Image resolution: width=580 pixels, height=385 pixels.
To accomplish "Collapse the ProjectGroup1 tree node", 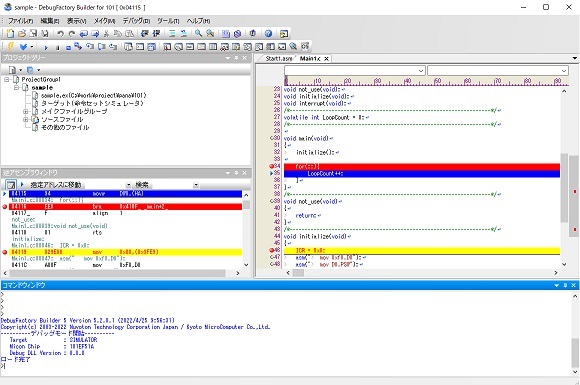I will click(x=7, y=80).
